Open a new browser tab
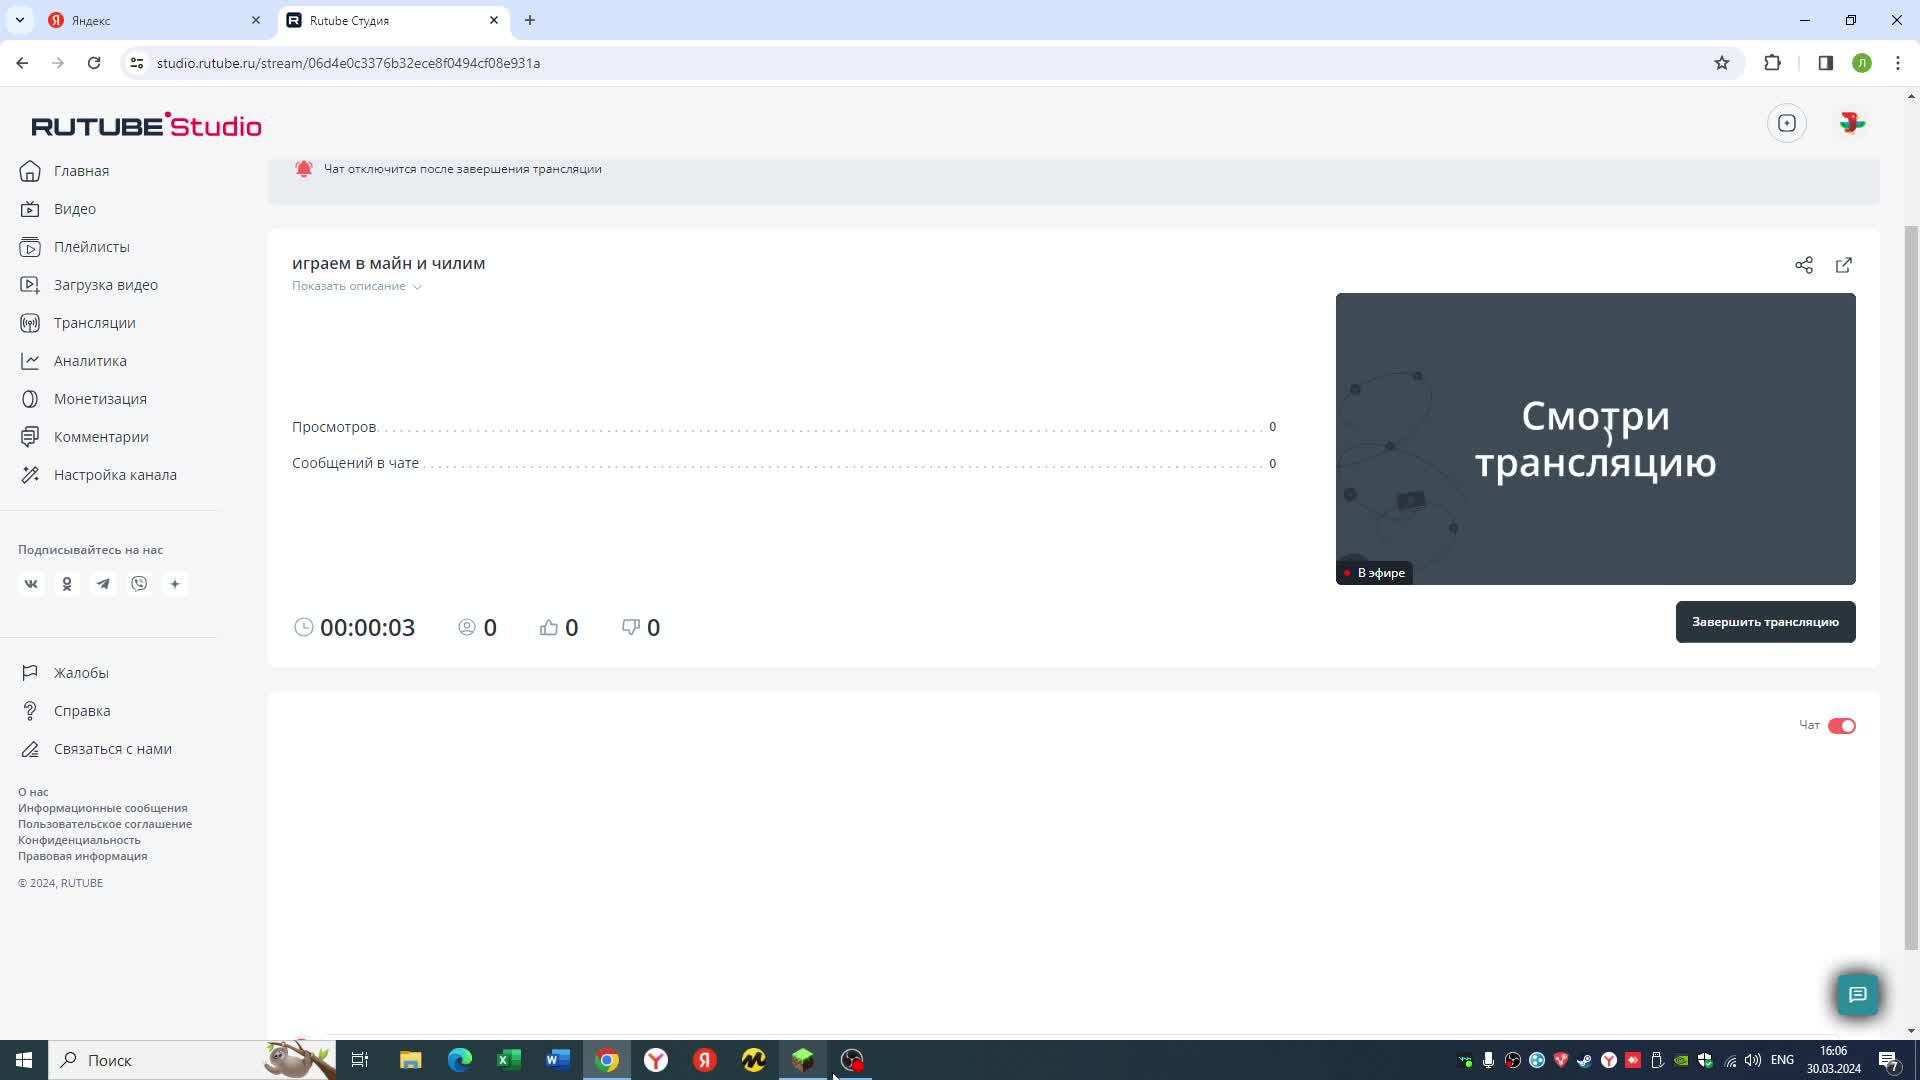 (x=530, y=20)
